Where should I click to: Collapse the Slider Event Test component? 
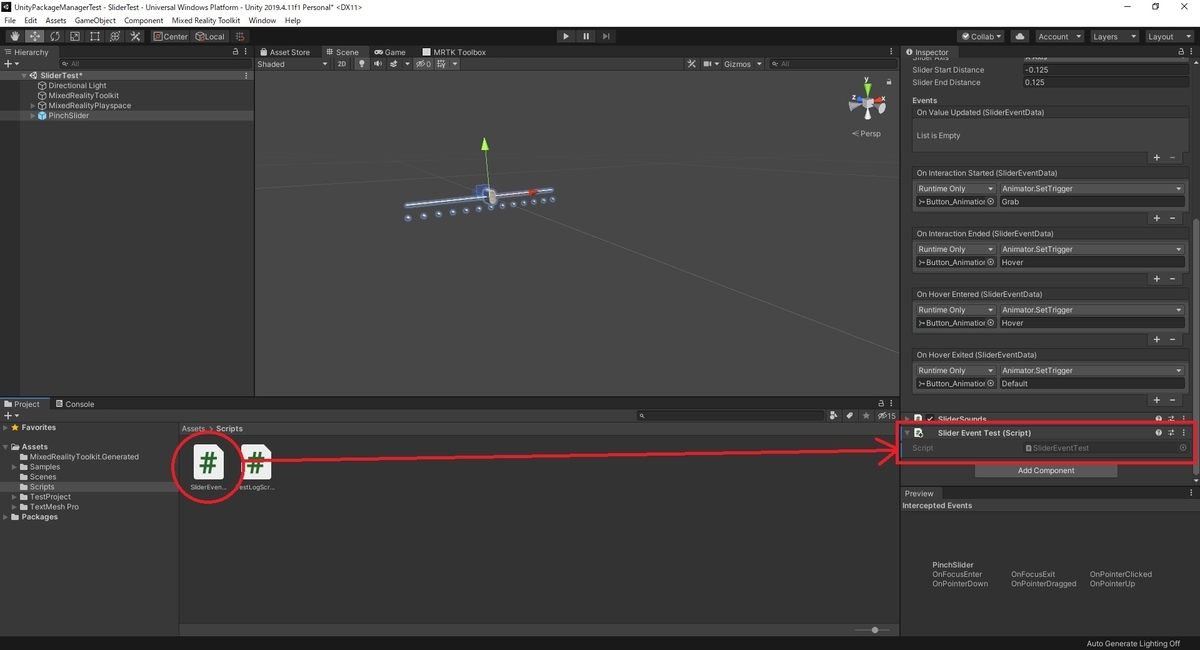click(x=907, y=434)
